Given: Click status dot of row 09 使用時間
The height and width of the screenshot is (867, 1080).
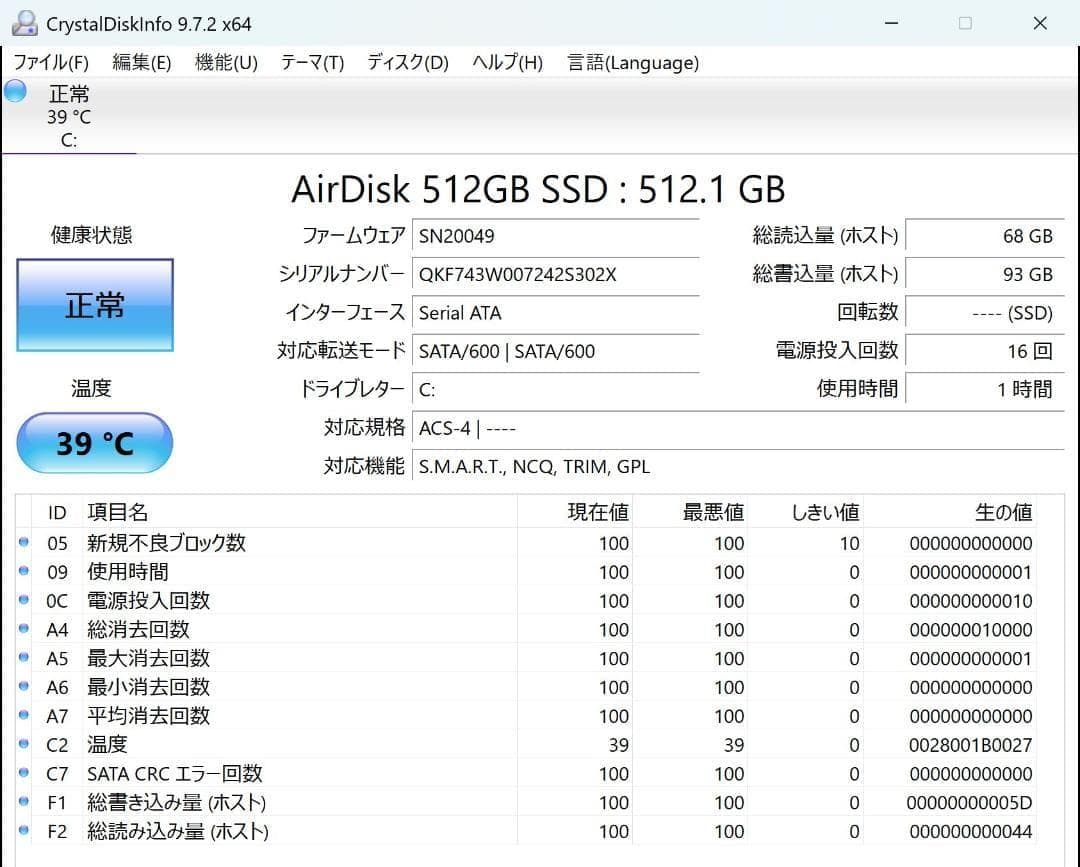Looking at the screenshot, I should point(23,571).
